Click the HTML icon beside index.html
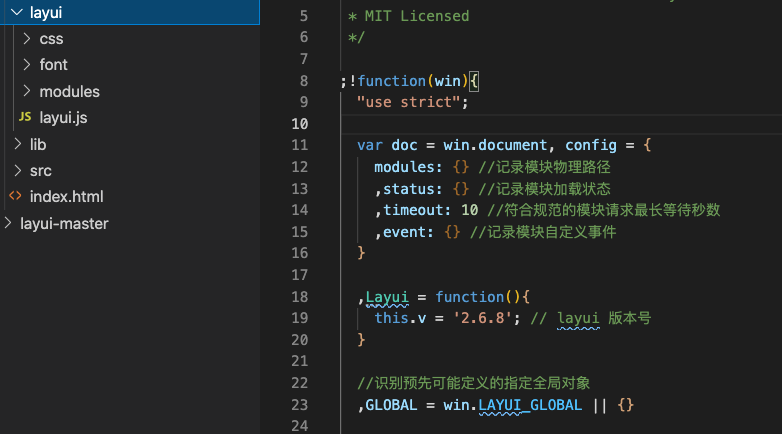The width and height of the screenshot is (782, 434). pos(15,196)
